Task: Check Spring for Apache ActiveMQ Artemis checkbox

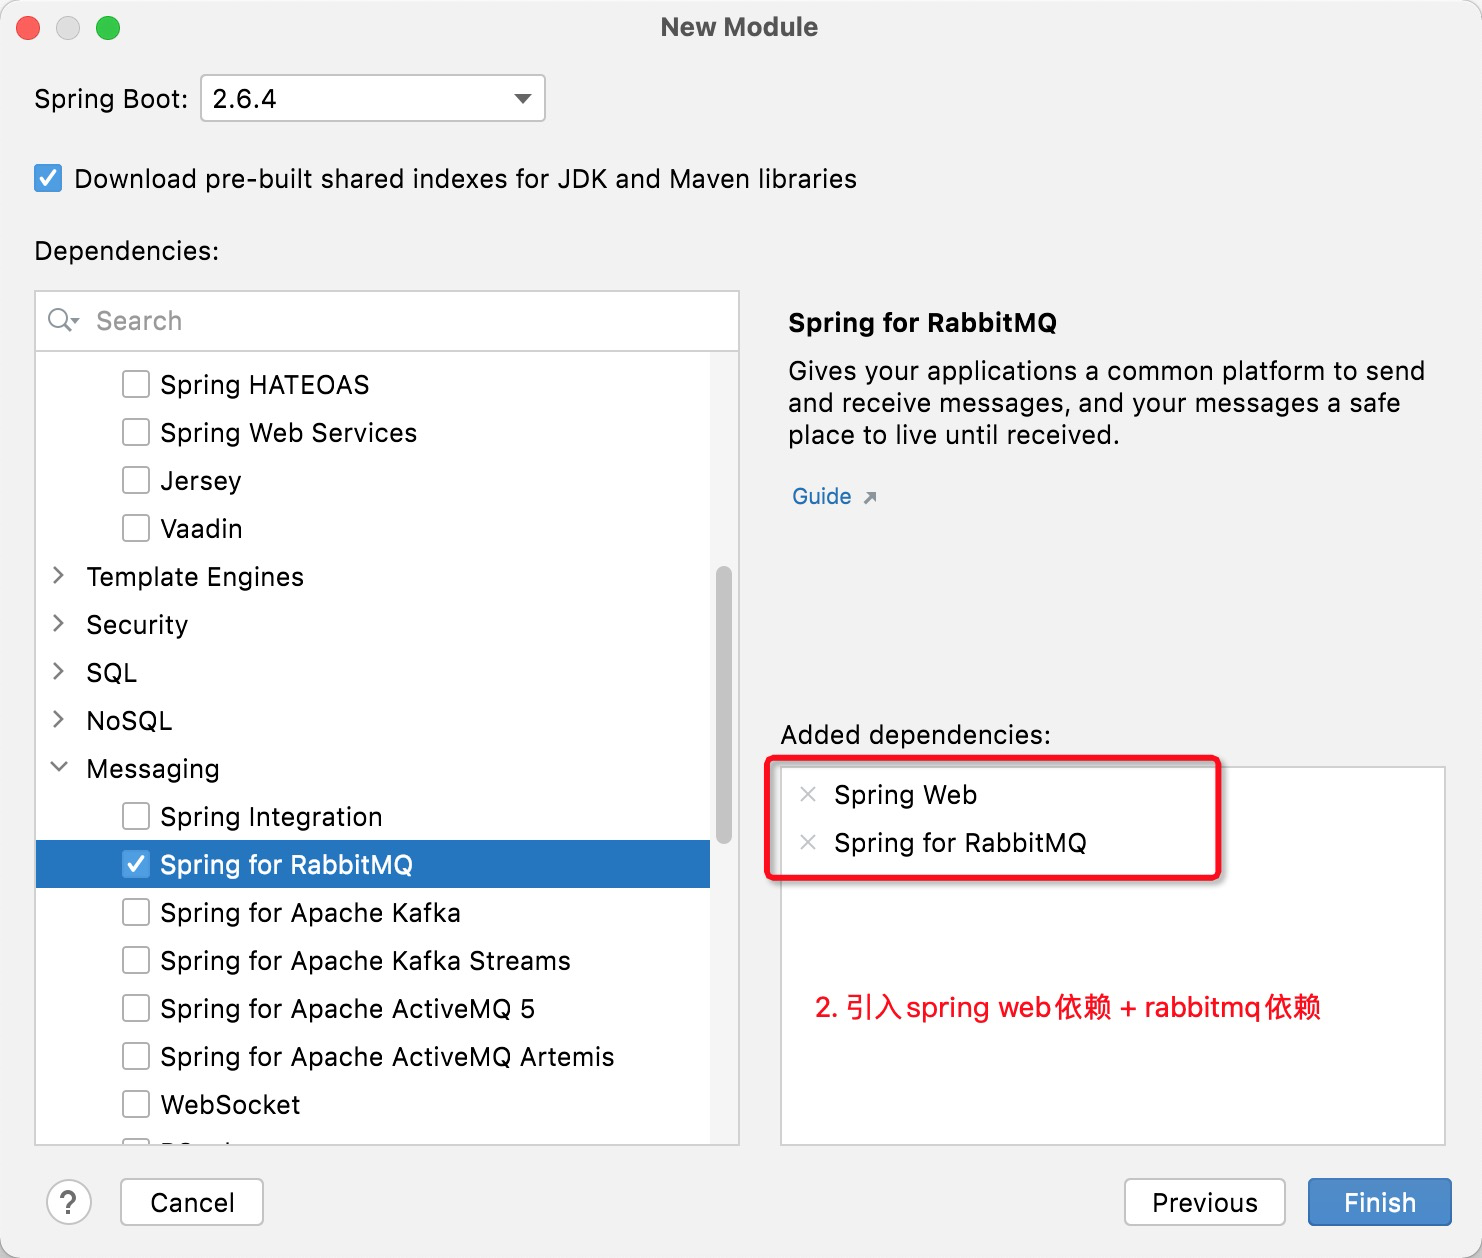Action: tap(136, 1056)
